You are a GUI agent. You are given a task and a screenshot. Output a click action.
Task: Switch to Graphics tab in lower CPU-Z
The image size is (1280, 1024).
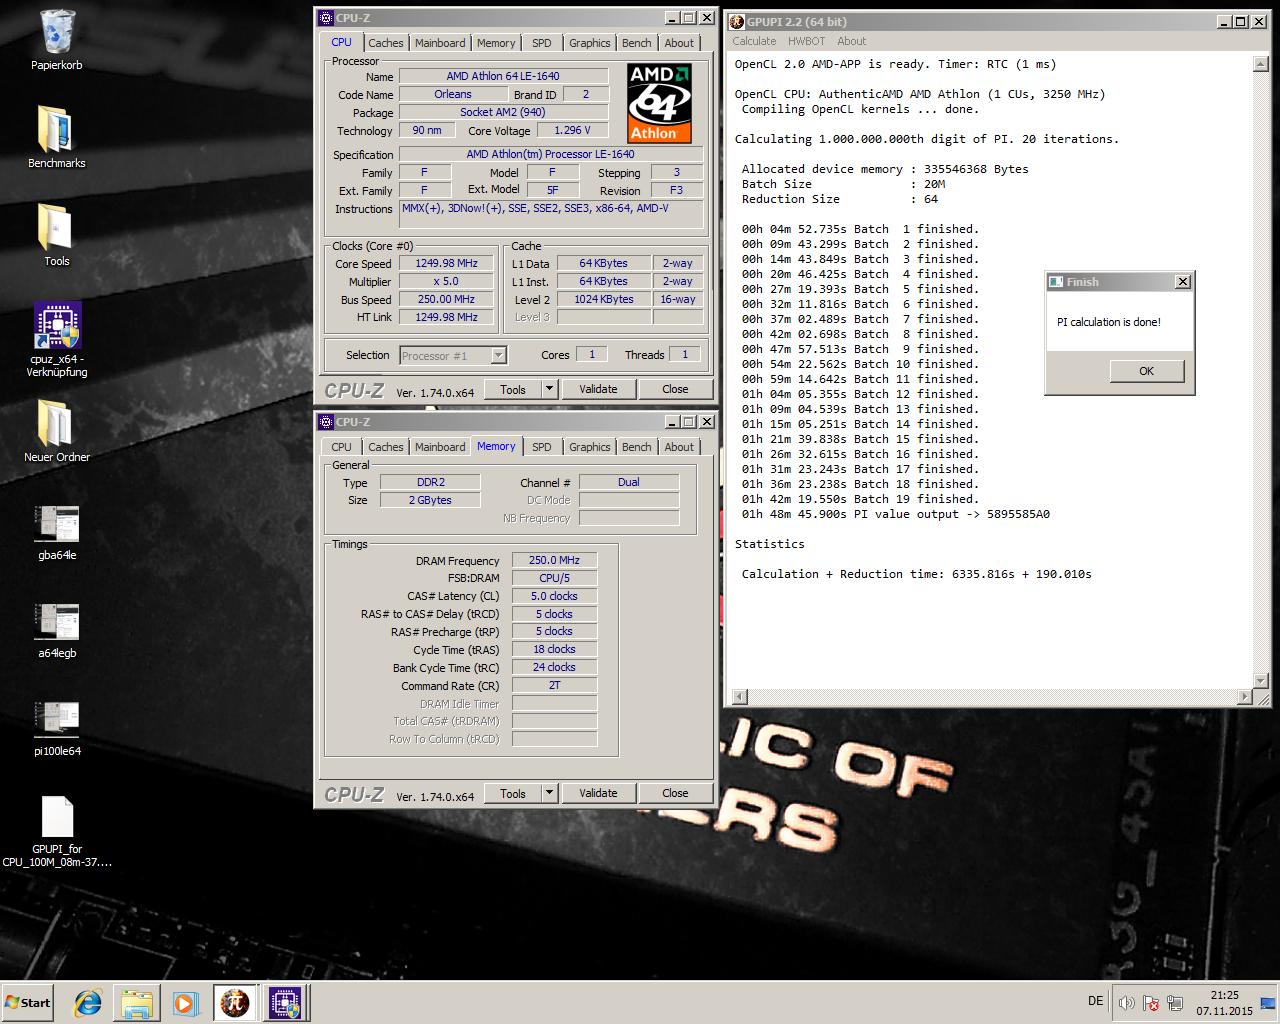[x=589, y=447]
